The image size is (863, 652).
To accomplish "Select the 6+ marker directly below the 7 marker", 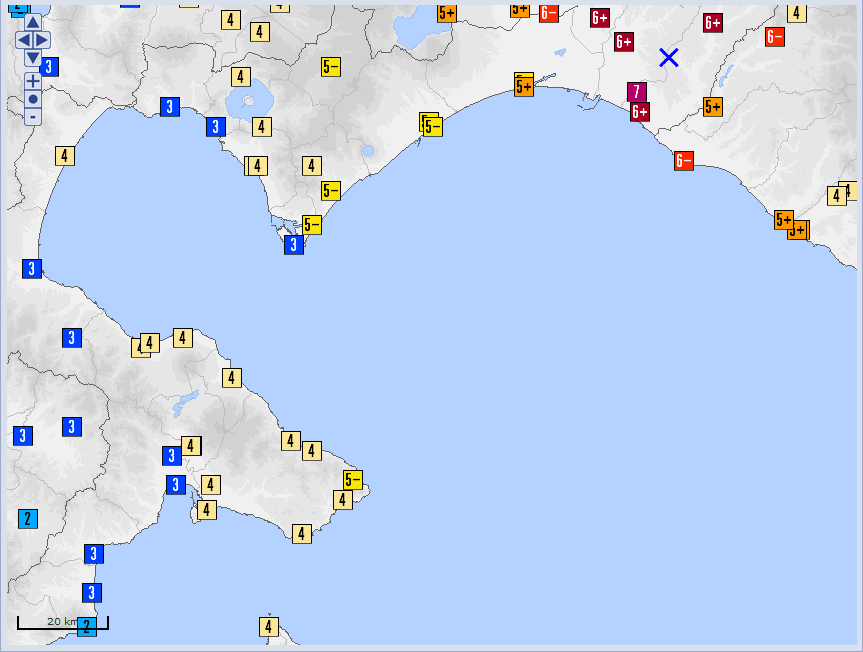I will click(640, 112).
